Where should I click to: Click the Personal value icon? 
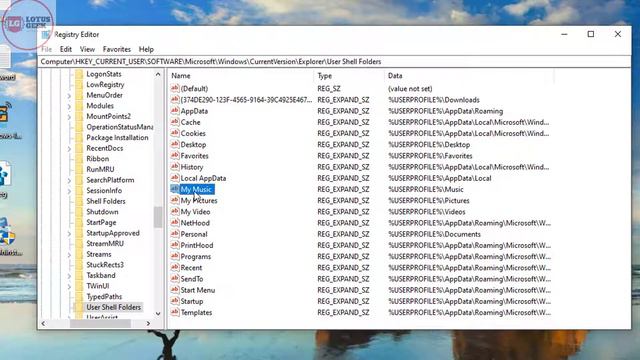tap(175, 234)
